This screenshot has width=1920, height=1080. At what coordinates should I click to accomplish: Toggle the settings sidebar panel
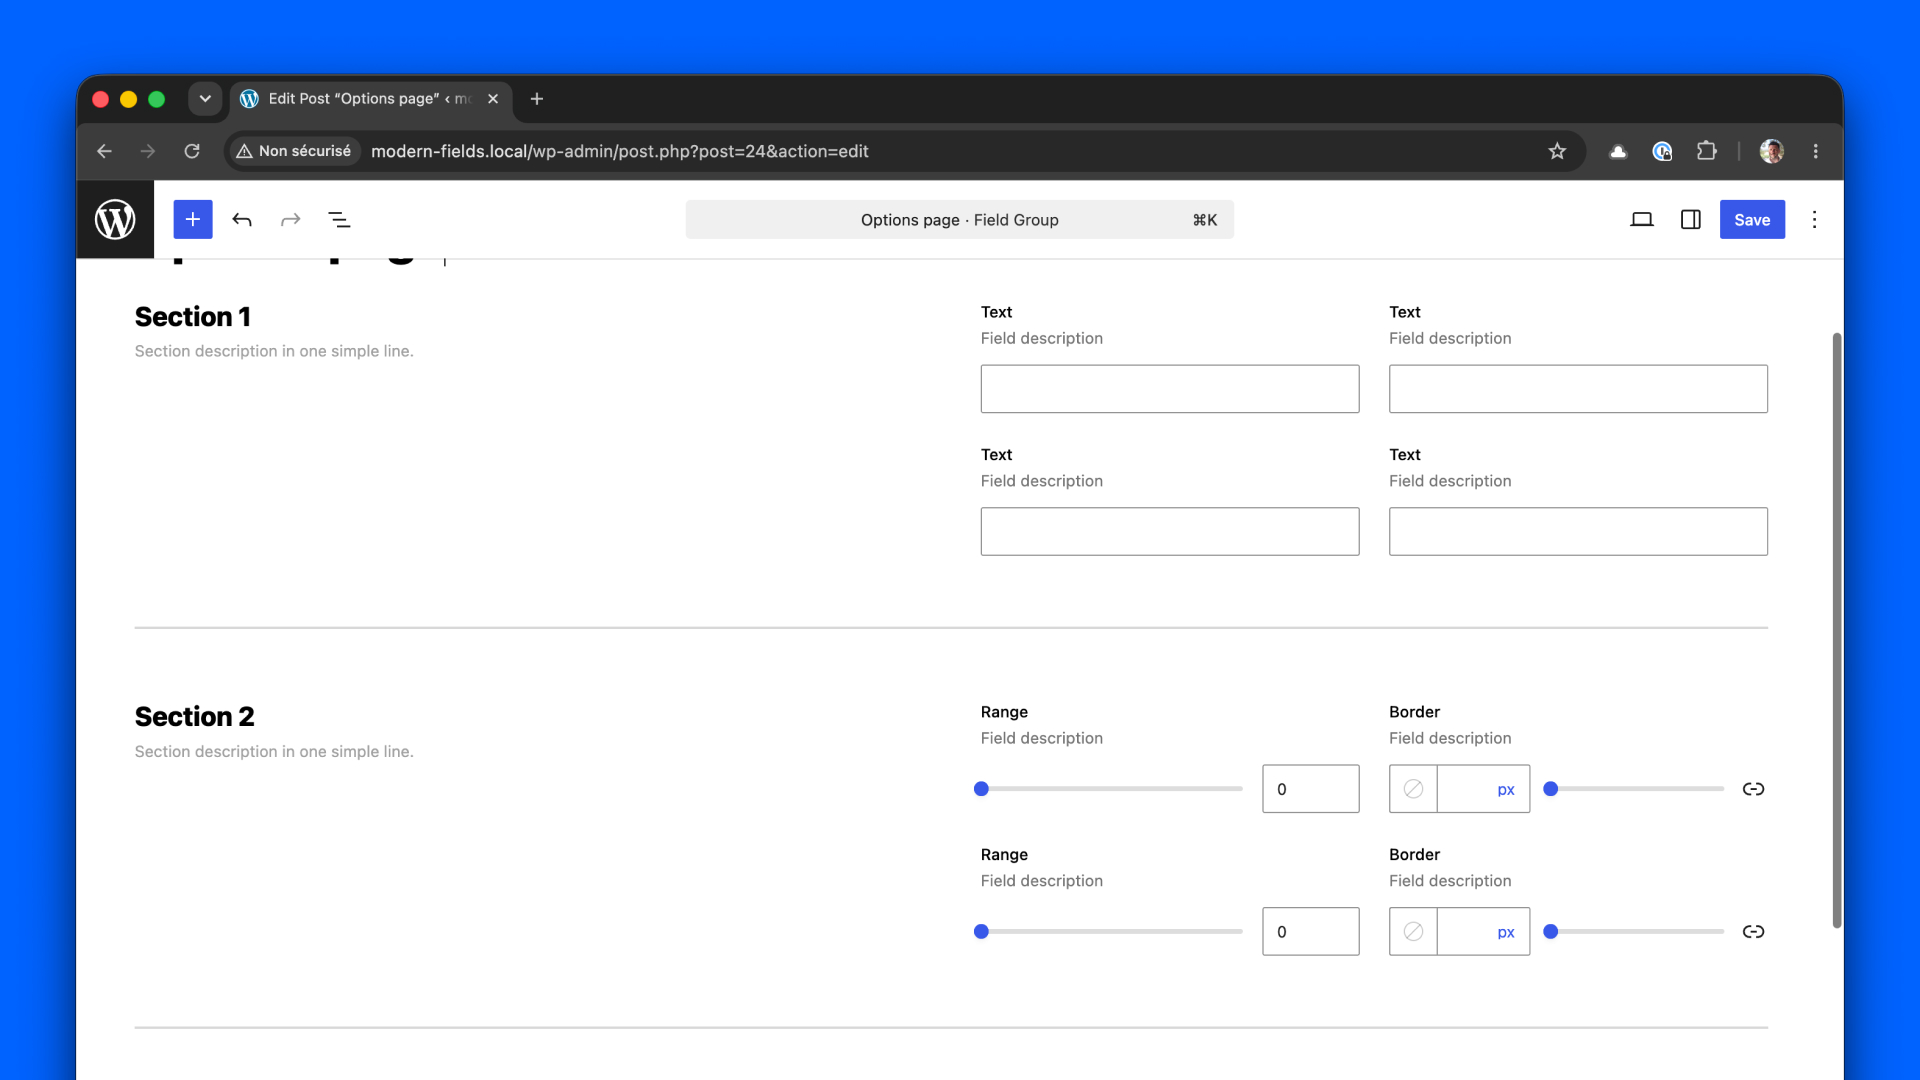(x=1691, y=220)
